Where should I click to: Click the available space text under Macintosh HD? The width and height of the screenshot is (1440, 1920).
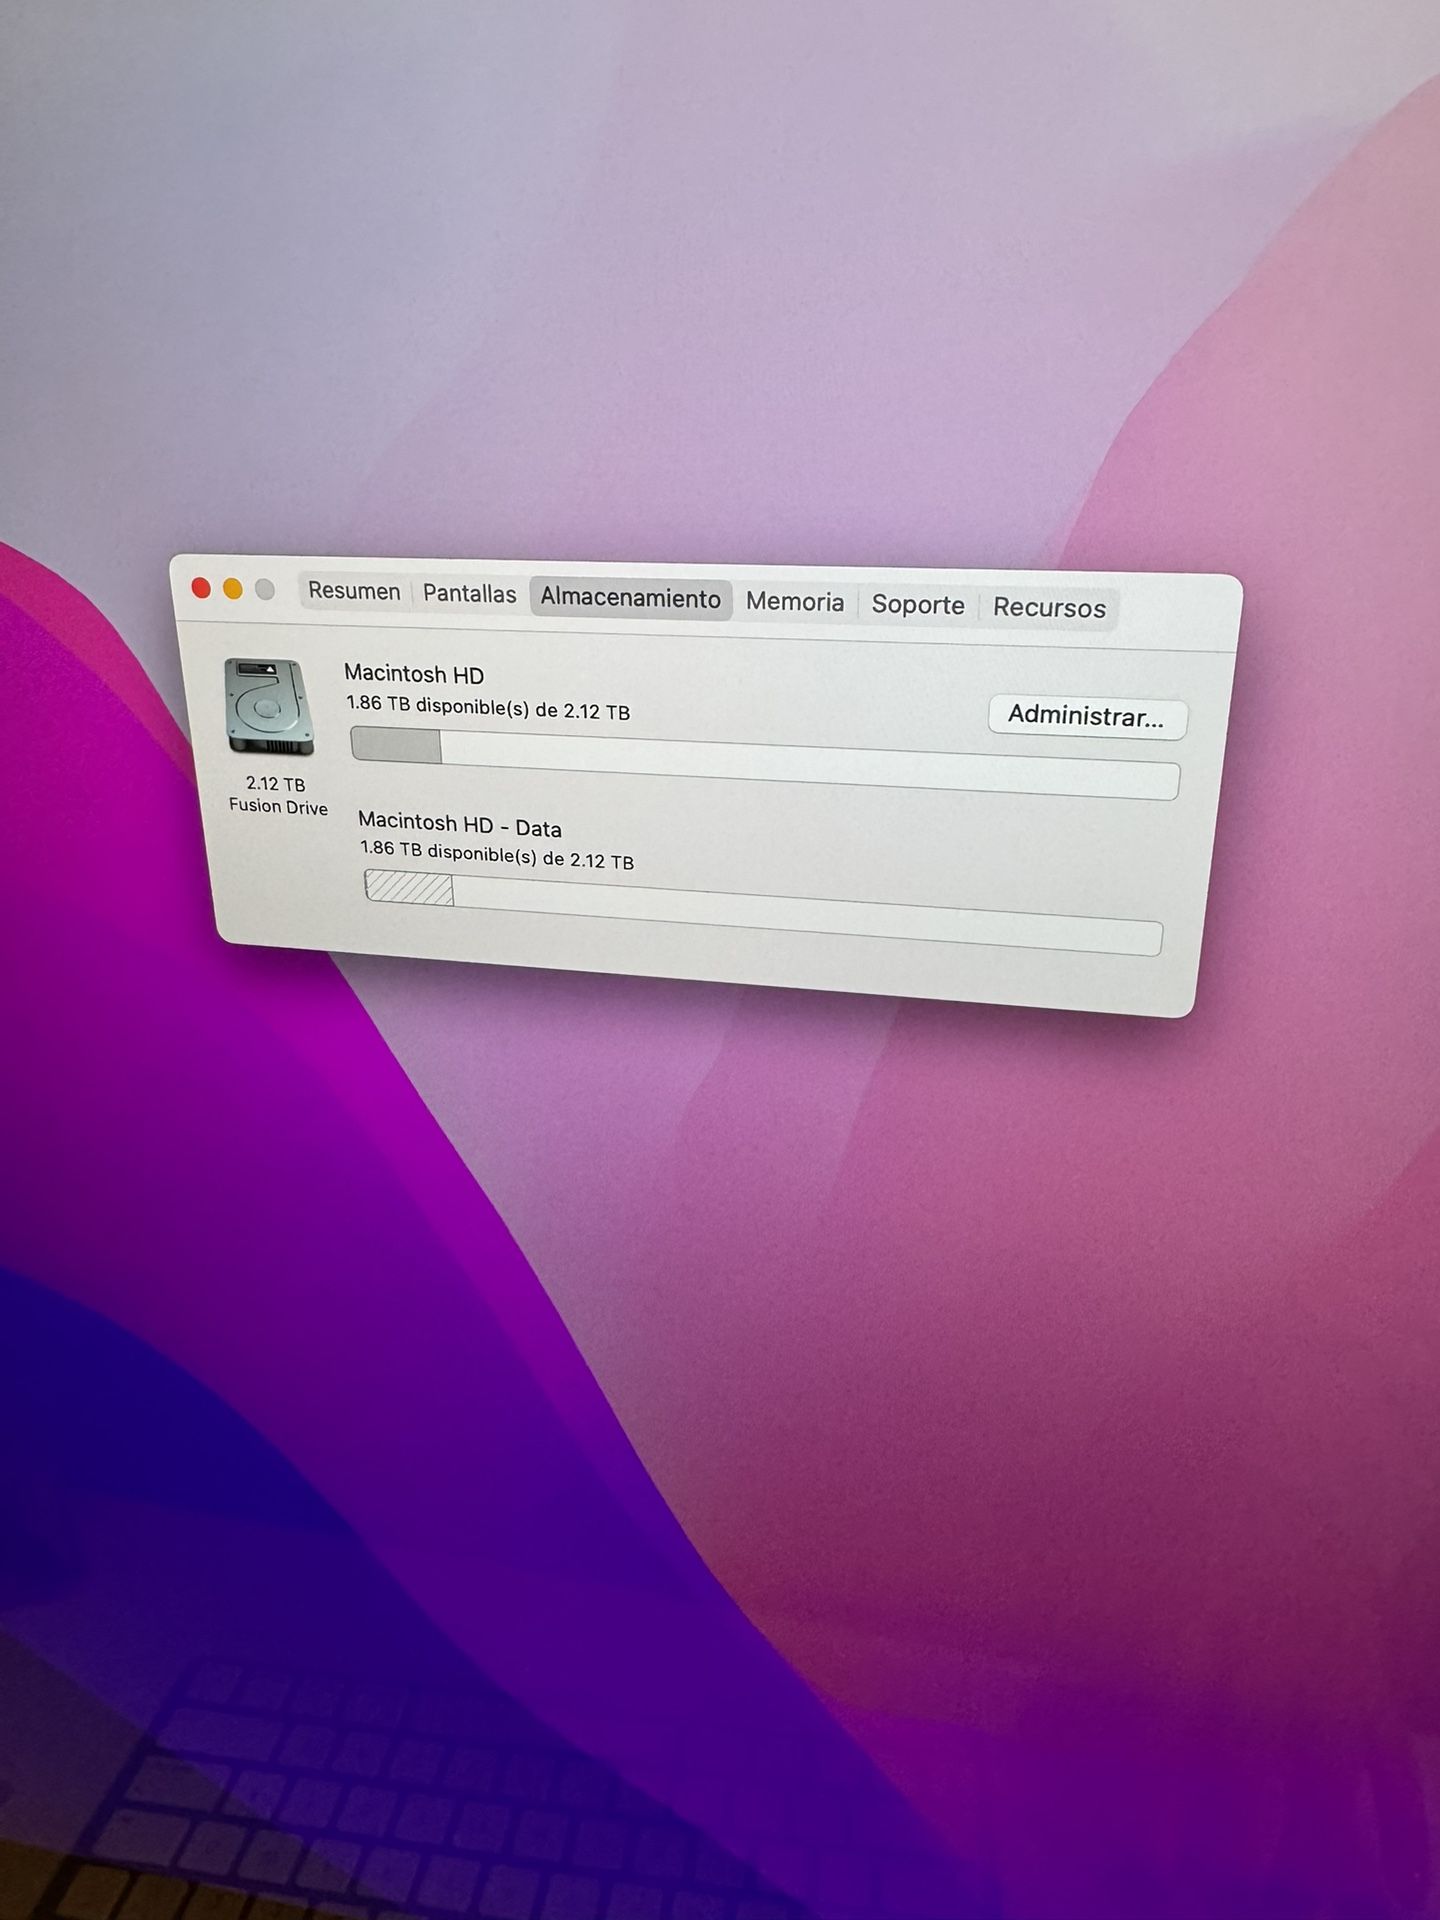pyautogui.click(x=488, y=707)
